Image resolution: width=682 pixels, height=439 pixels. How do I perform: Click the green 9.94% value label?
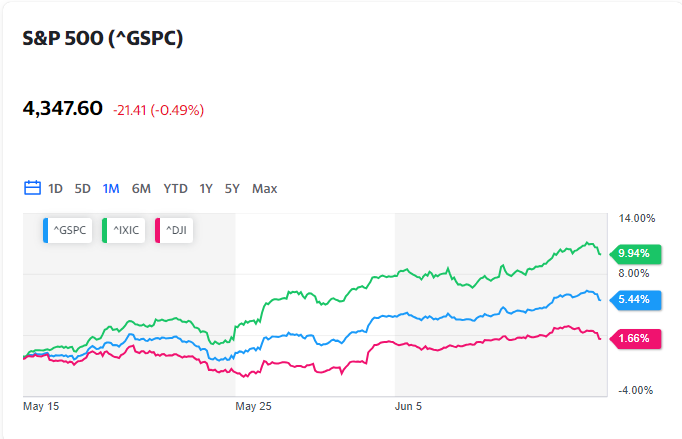(634, 253)
